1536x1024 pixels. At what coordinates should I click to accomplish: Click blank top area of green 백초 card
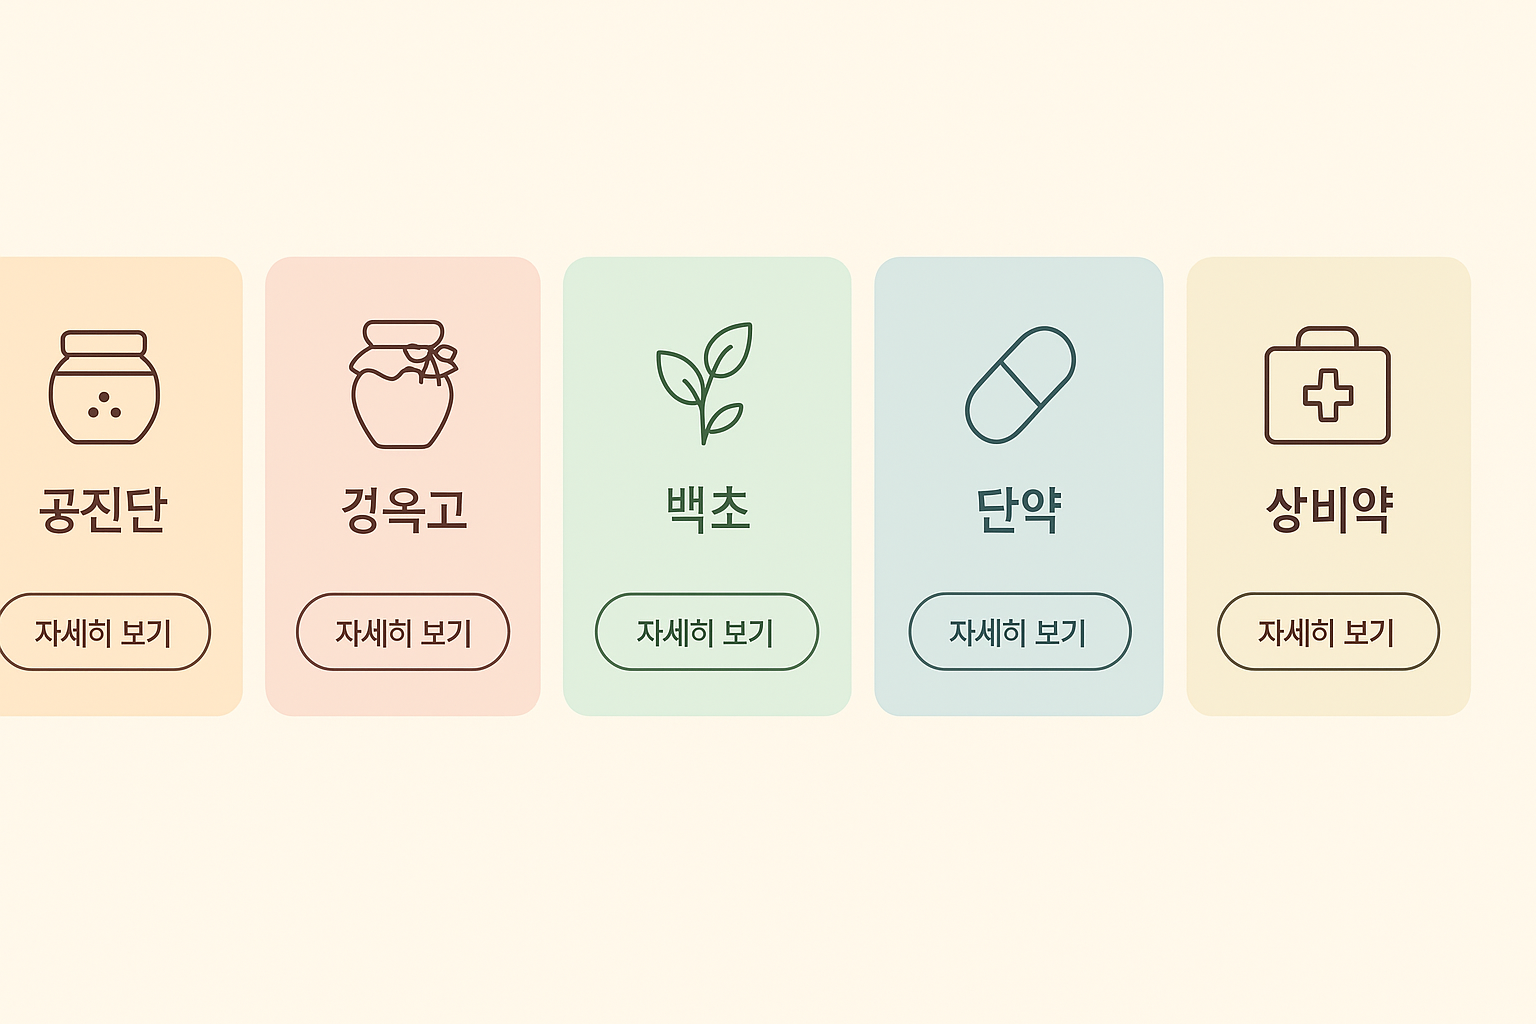pyautogui.click(x=707, y=285)
